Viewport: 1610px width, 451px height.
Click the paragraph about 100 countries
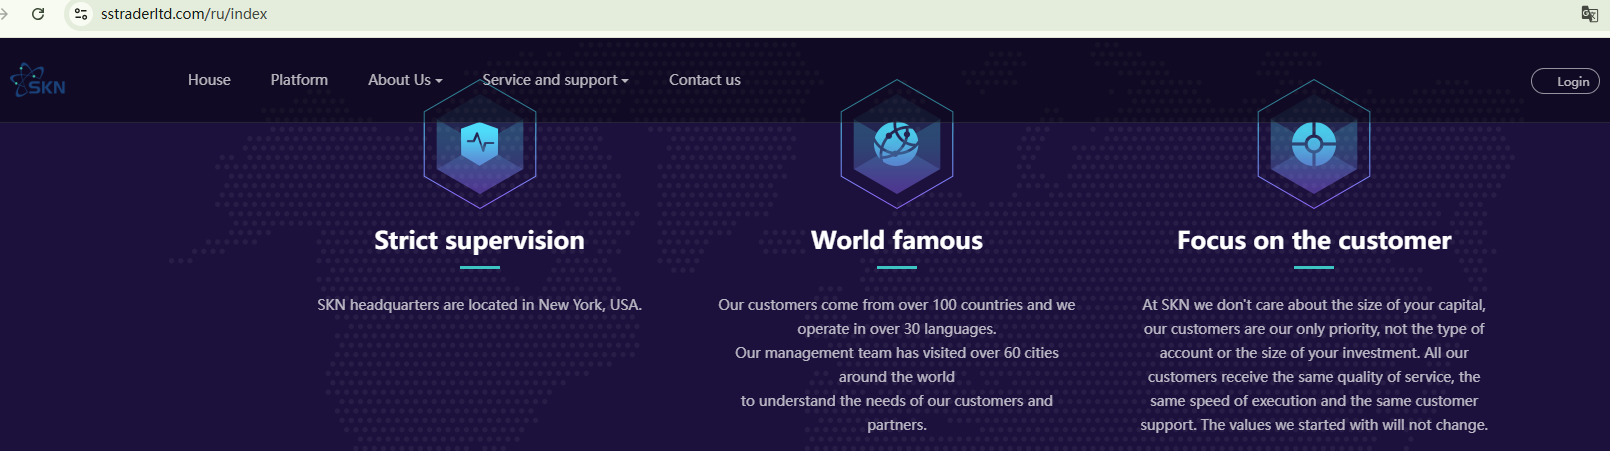[896, 364]
